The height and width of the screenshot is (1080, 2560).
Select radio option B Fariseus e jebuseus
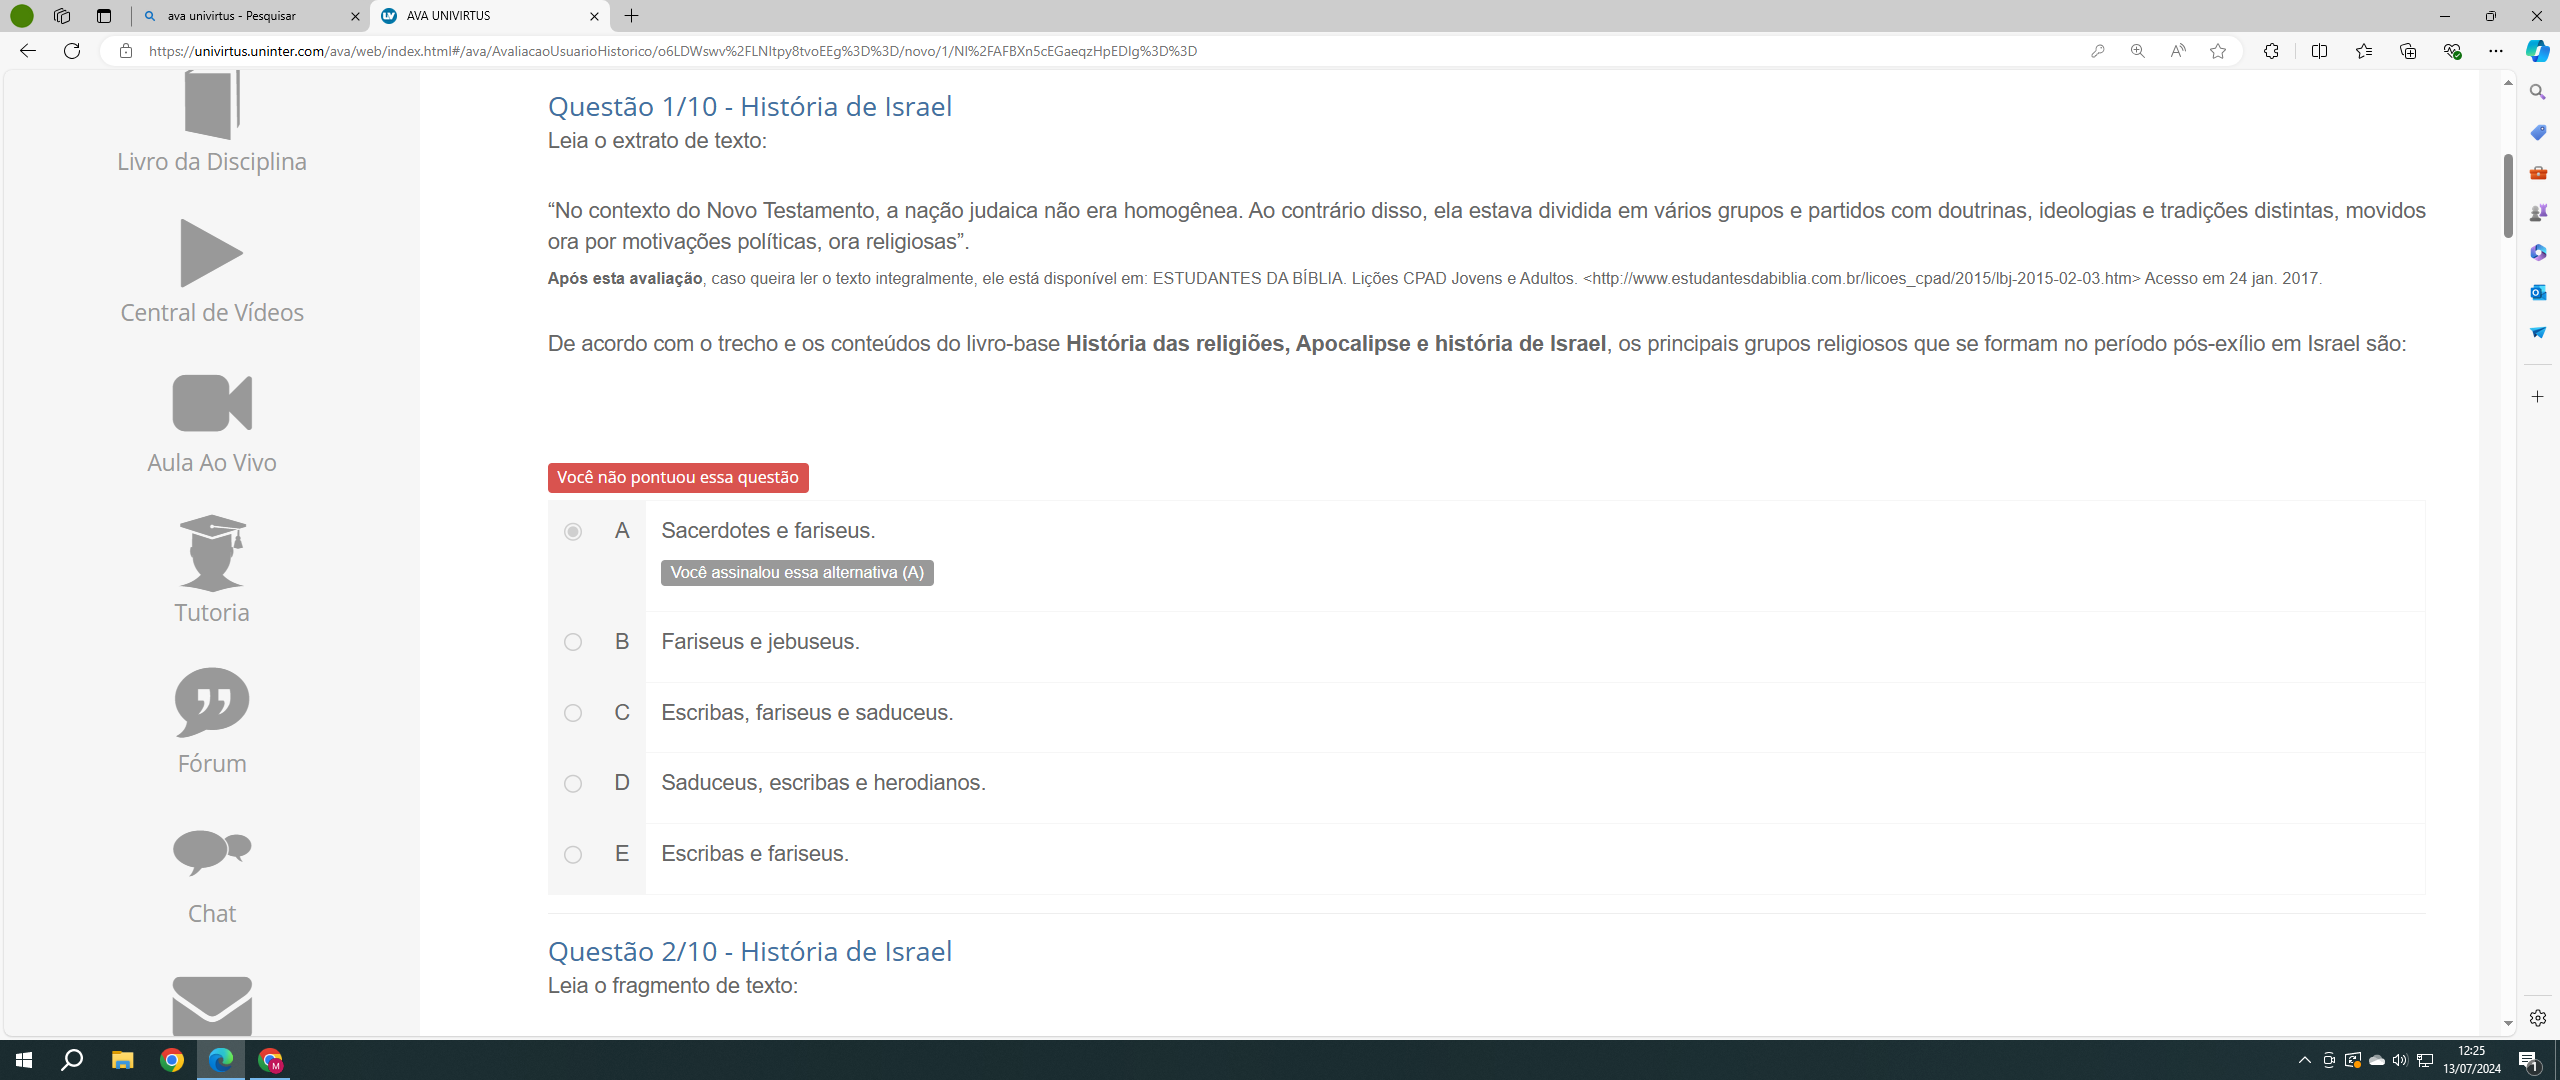click(573, 642)
